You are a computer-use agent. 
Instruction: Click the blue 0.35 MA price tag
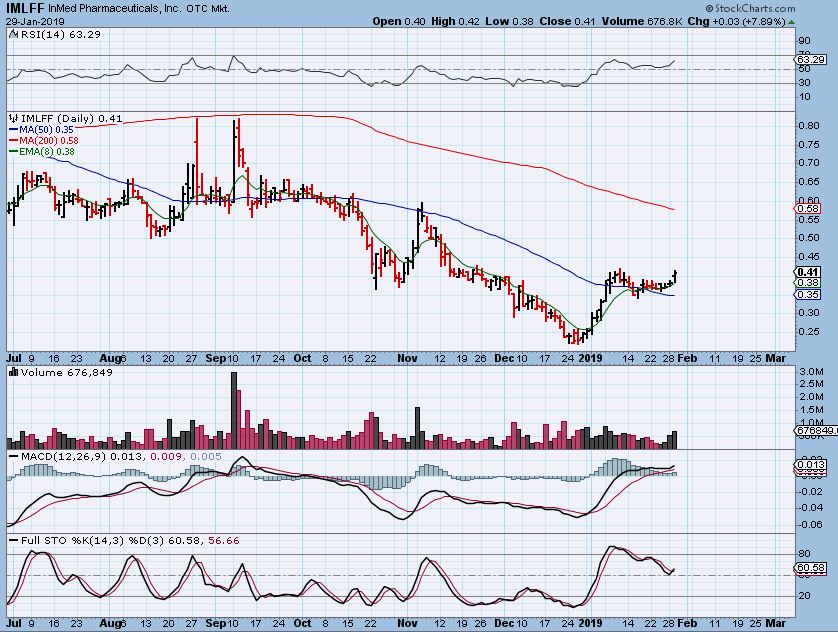click(x=808, y=295)
